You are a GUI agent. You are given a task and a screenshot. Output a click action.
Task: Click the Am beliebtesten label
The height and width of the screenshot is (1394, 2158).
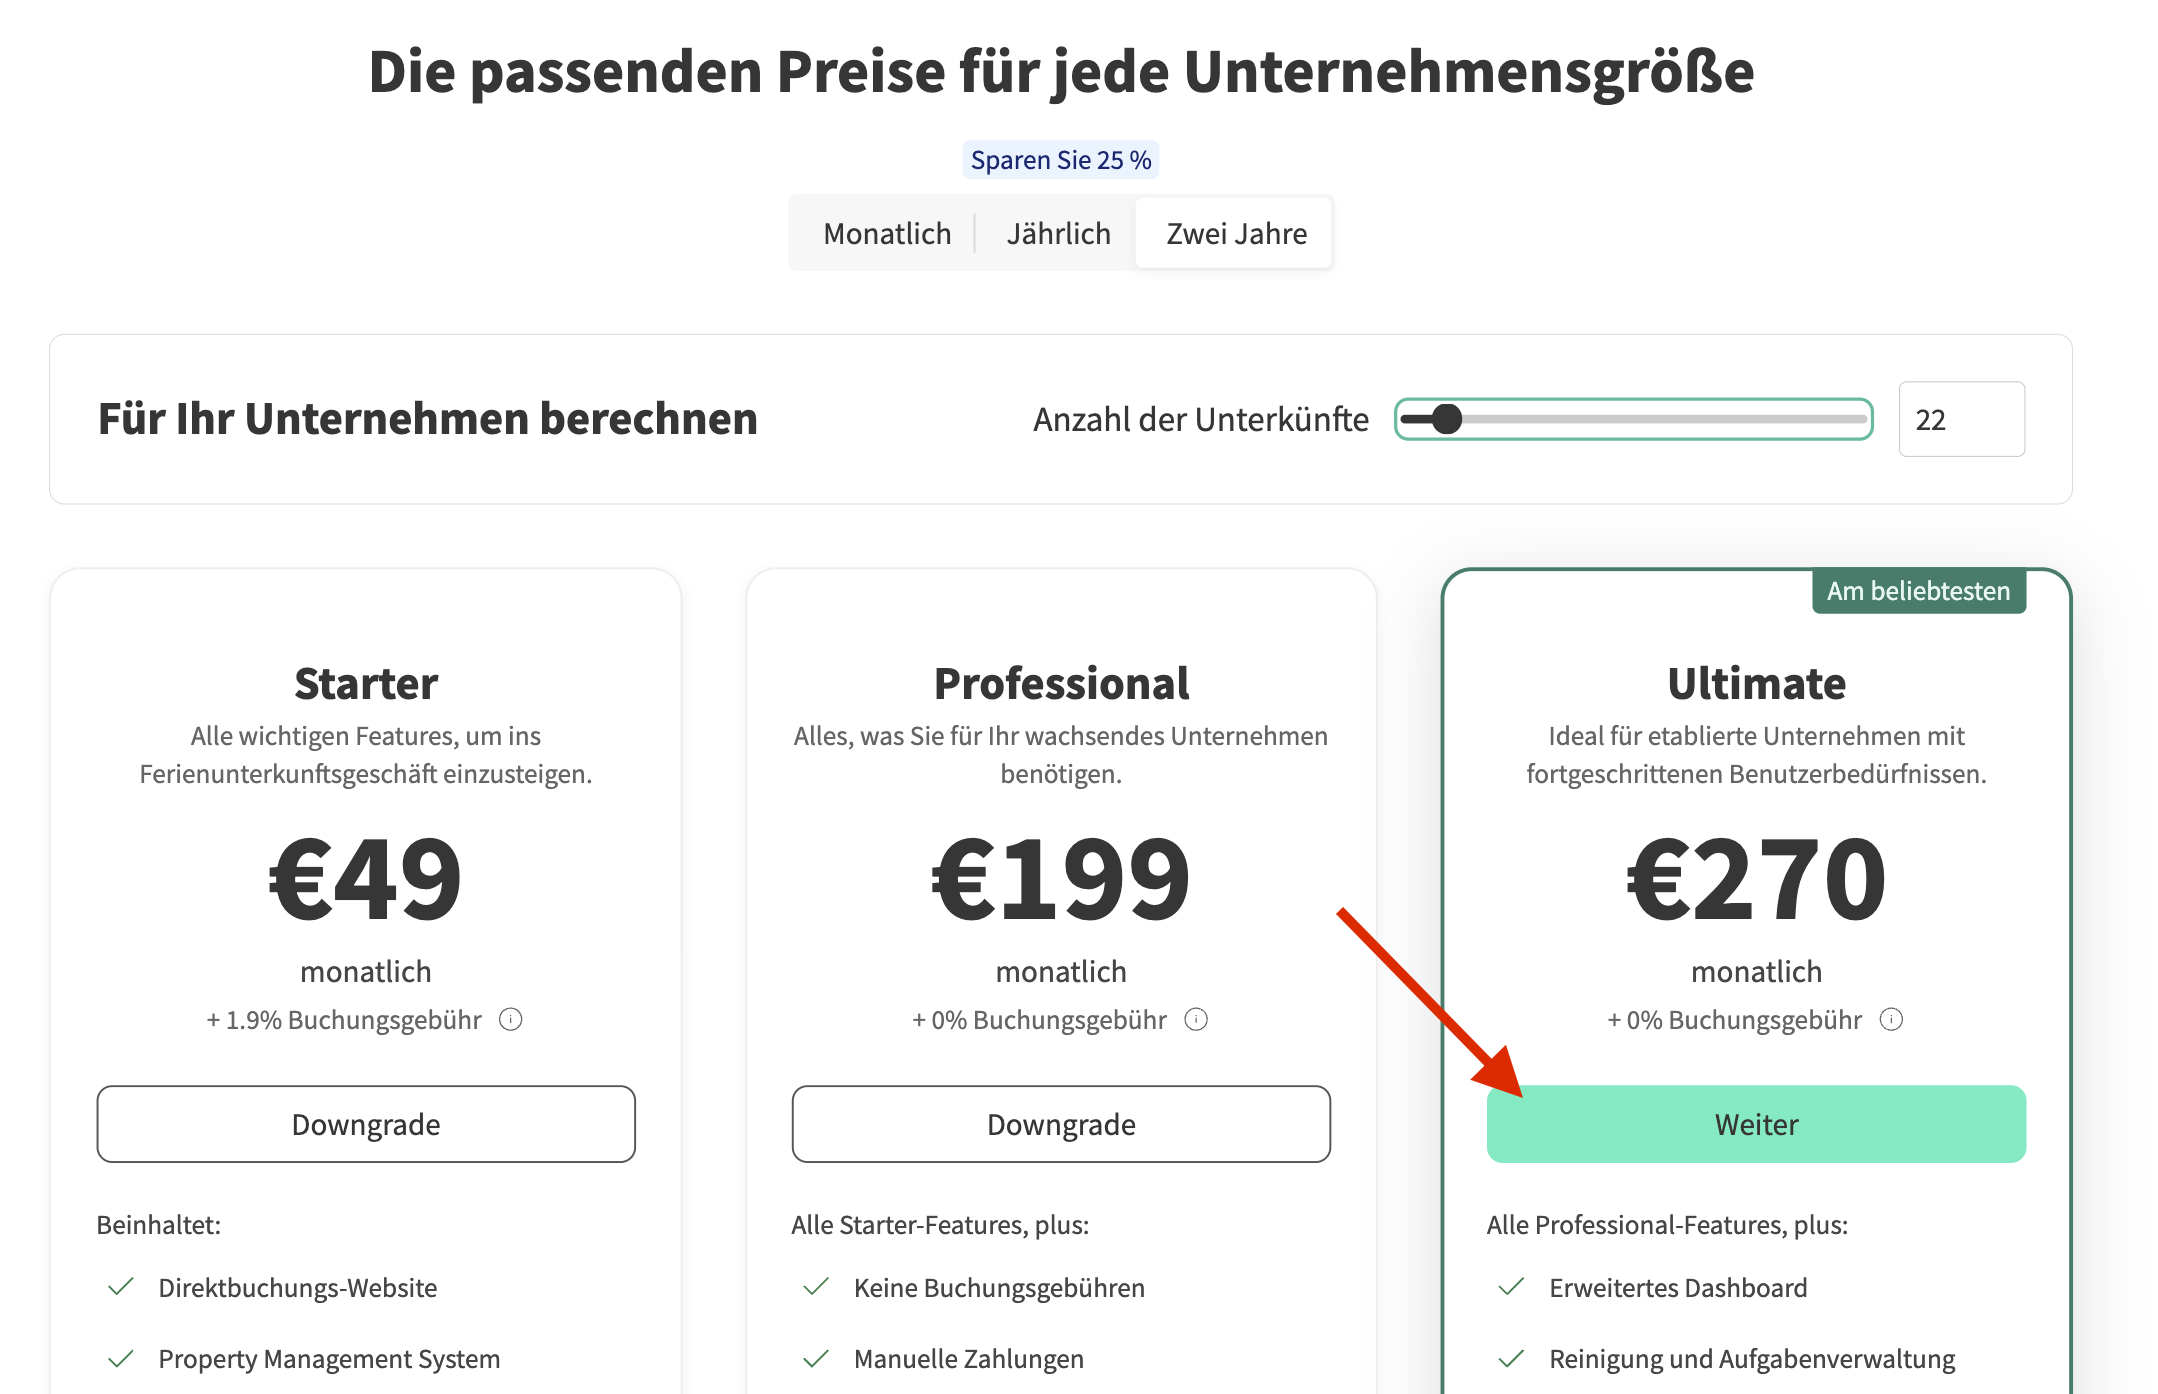click(1918, 591)
